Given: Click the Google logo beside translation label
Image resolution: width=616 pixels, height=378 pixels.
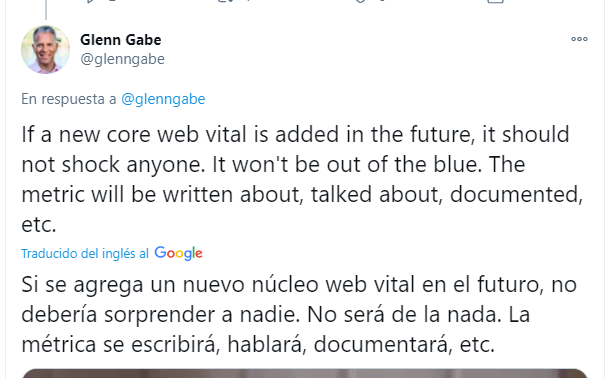Looking at the screenshot, I should pyautogui.click(x=178, y=253).
